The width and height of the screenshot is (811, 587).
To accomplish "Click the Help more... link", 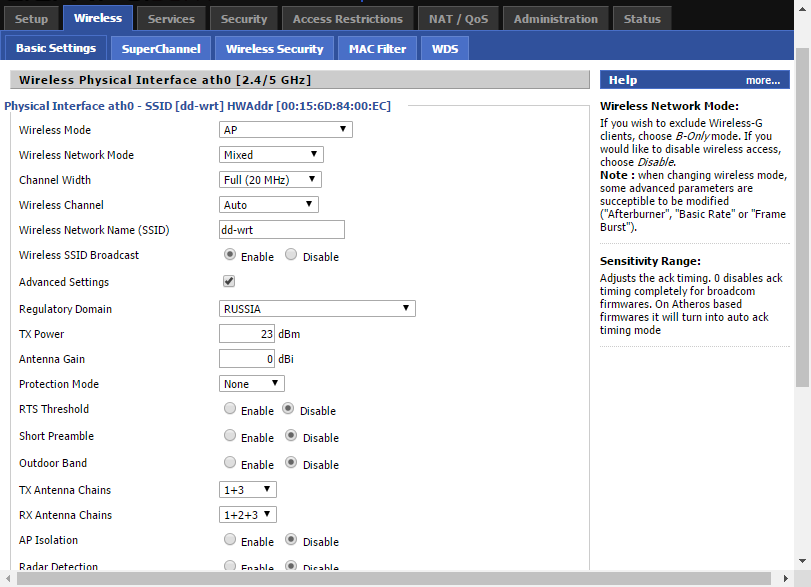I will click(762, 80).
